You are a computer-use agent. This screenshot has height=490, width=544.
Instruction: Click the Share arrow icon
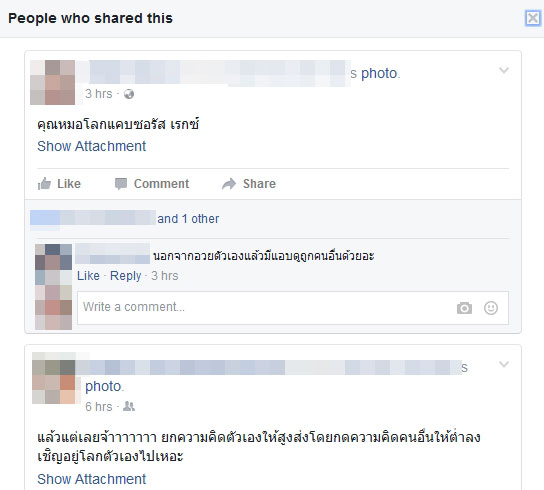pyautogui.click(x=229, y=184)
